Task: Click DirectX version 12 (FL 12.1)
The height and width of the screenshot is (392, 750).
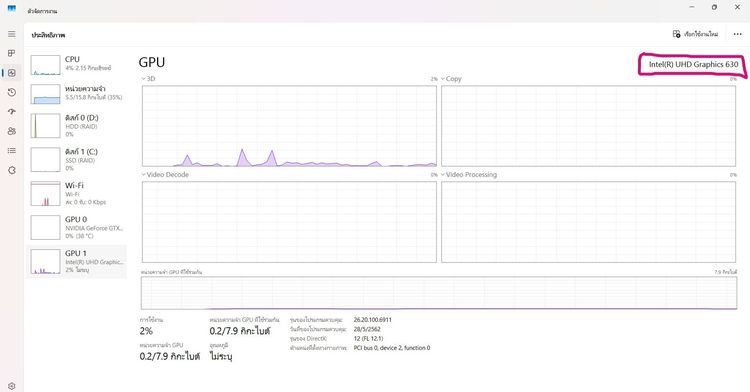Action: tap(368, 338)
